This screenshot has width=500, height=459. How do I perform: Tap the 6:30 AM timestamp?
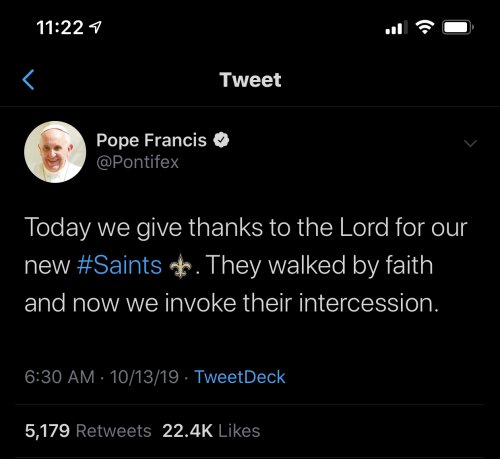click(60, 377)
